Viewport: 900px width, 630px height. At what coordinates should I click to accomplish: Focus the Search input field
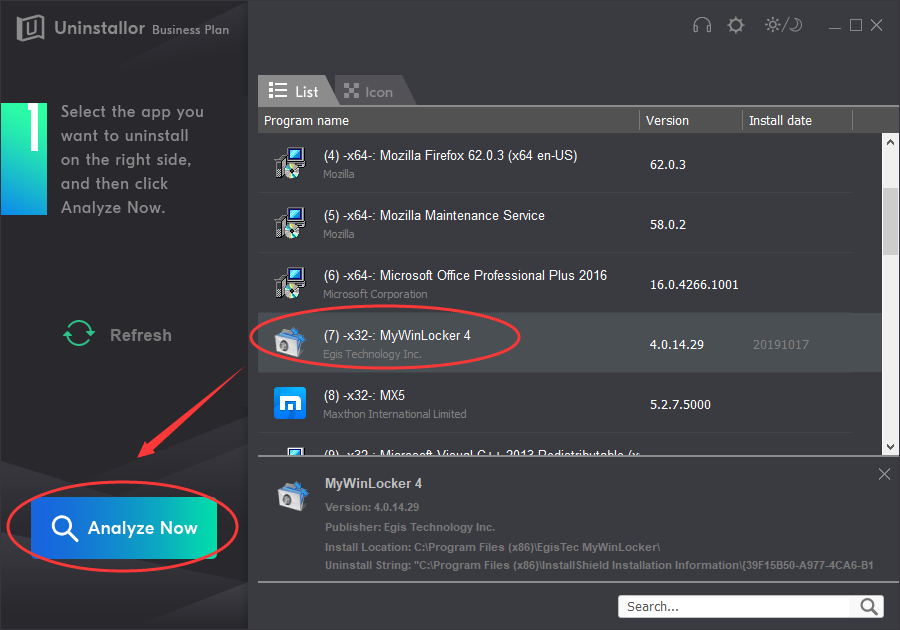[736, 606]
